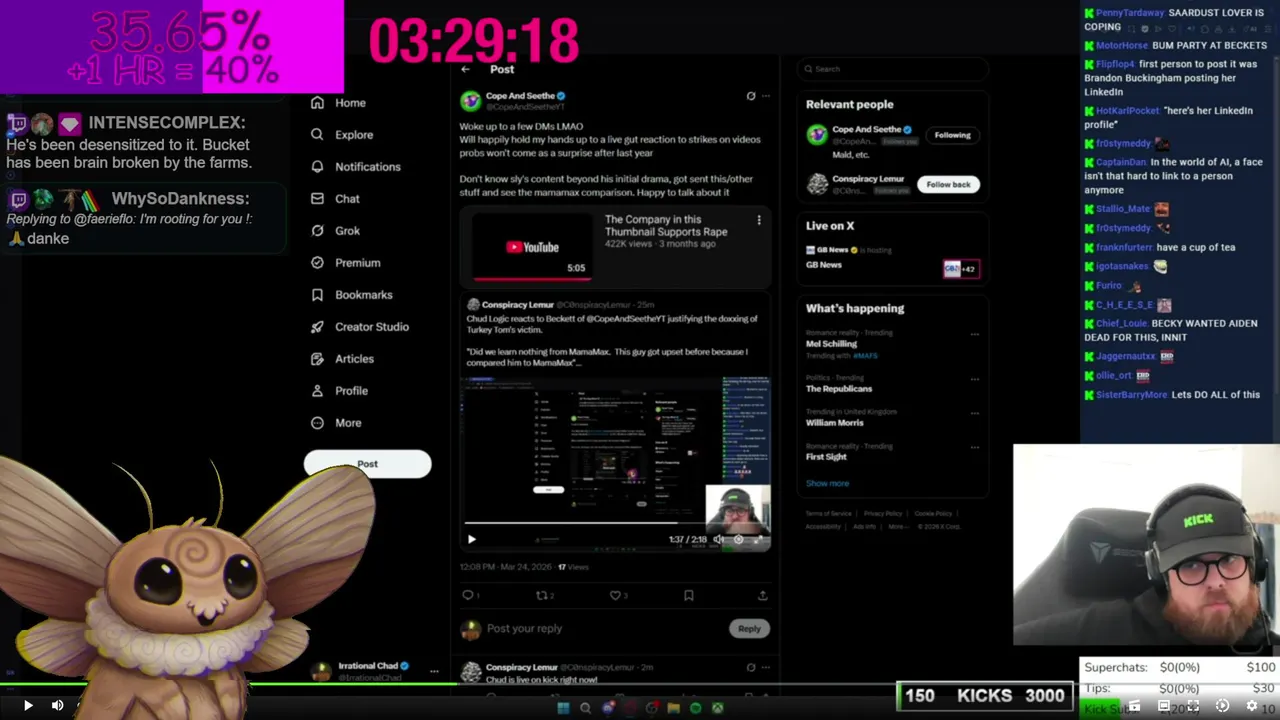
Task: Open the Grok icon in sidebar
Action: (317, 231)
